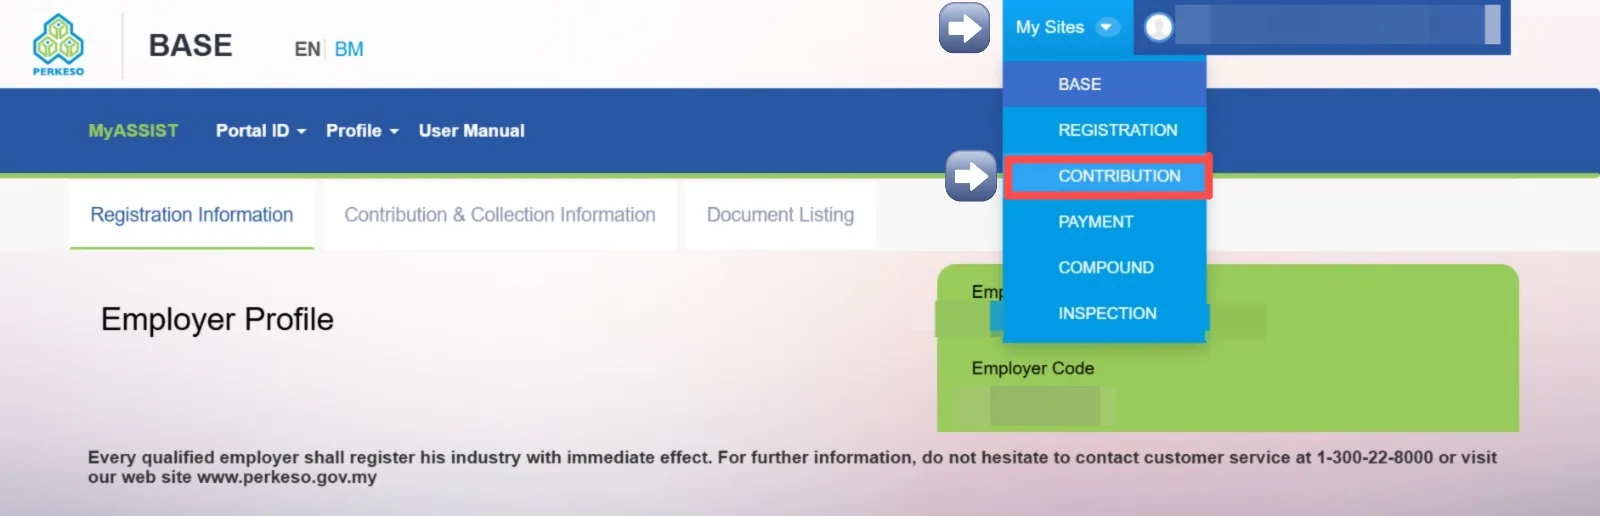Viewport: 1600px width, 516px height.
Task: Click the arrow icon beside My Sites
Action: (x=964, y=28)
